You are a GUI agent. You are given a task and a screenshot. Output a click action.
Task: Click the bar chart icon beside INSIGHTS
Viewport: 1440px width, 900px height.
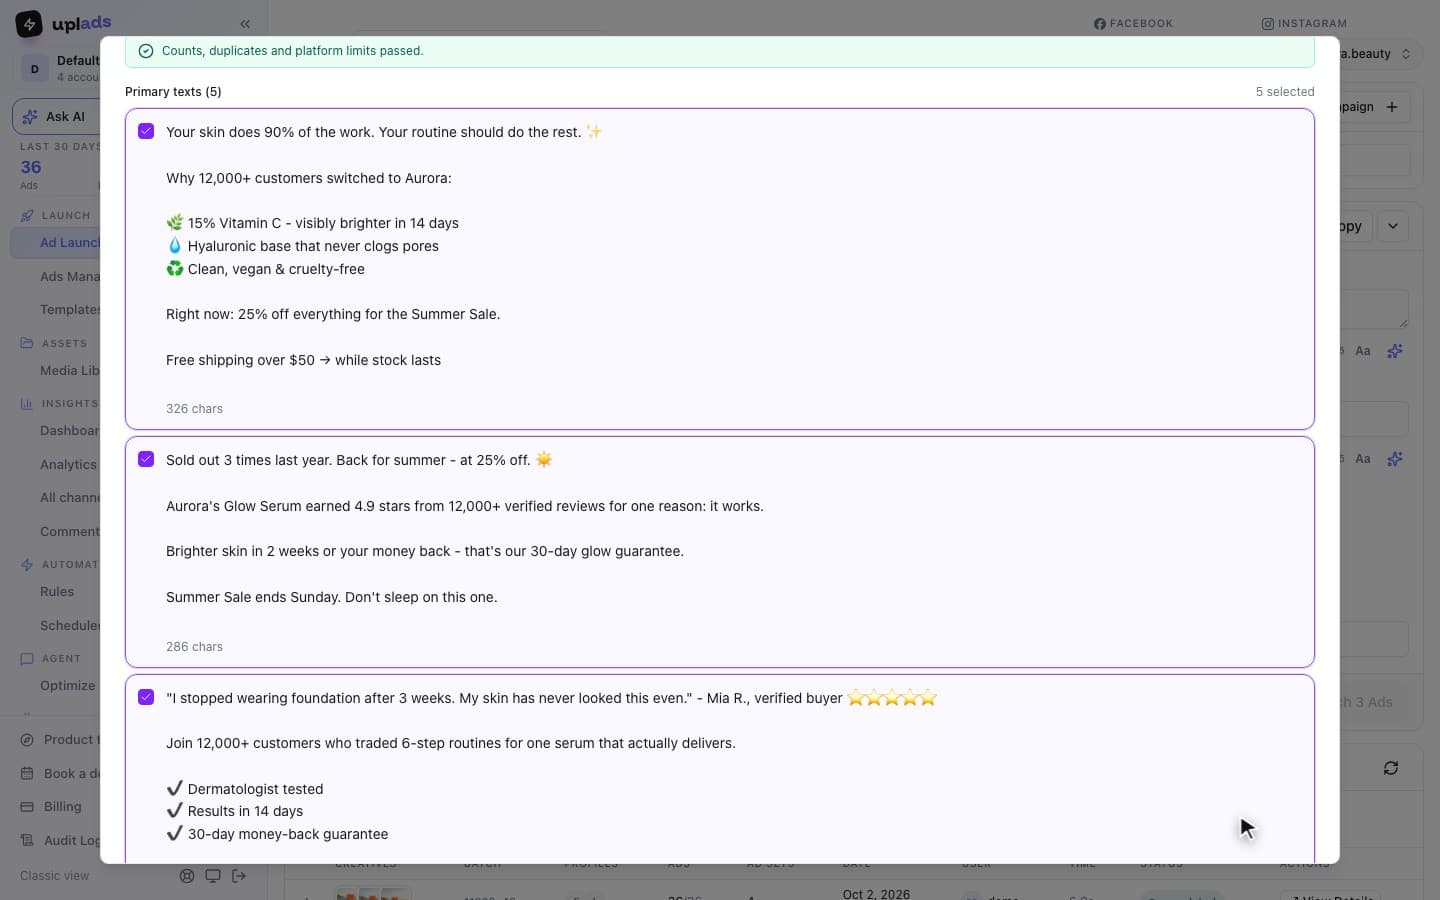[x=27, y=404]
